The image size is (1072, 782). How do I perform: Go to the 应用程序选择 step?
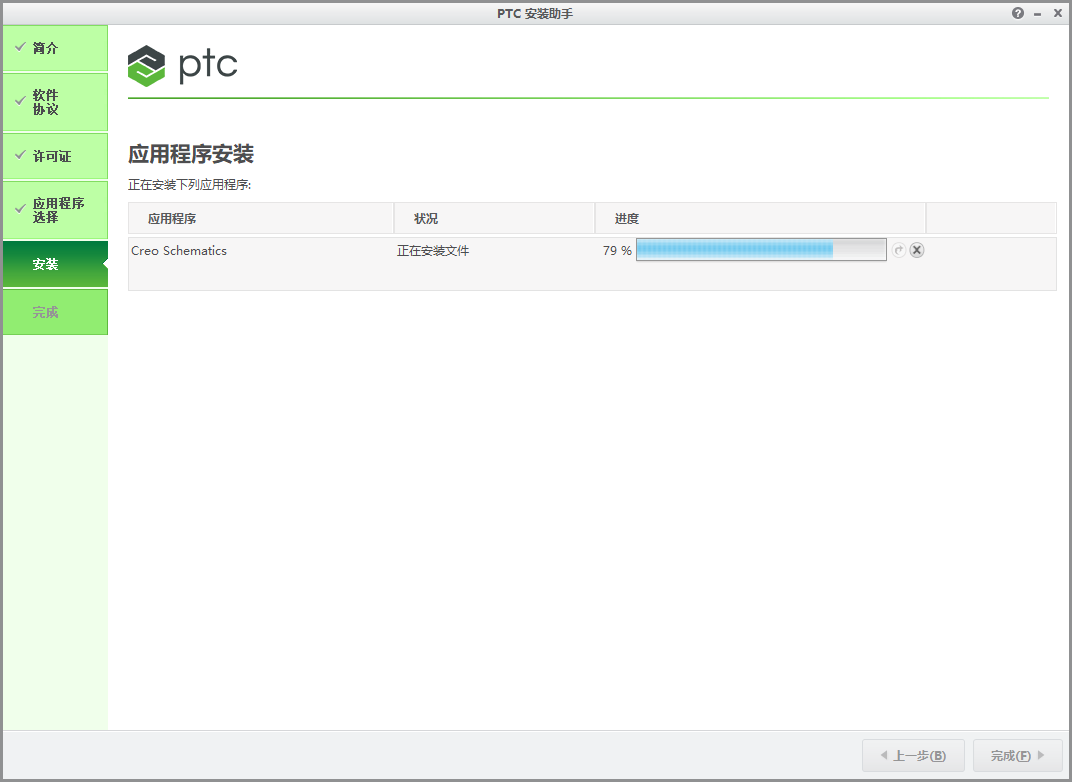55,210
